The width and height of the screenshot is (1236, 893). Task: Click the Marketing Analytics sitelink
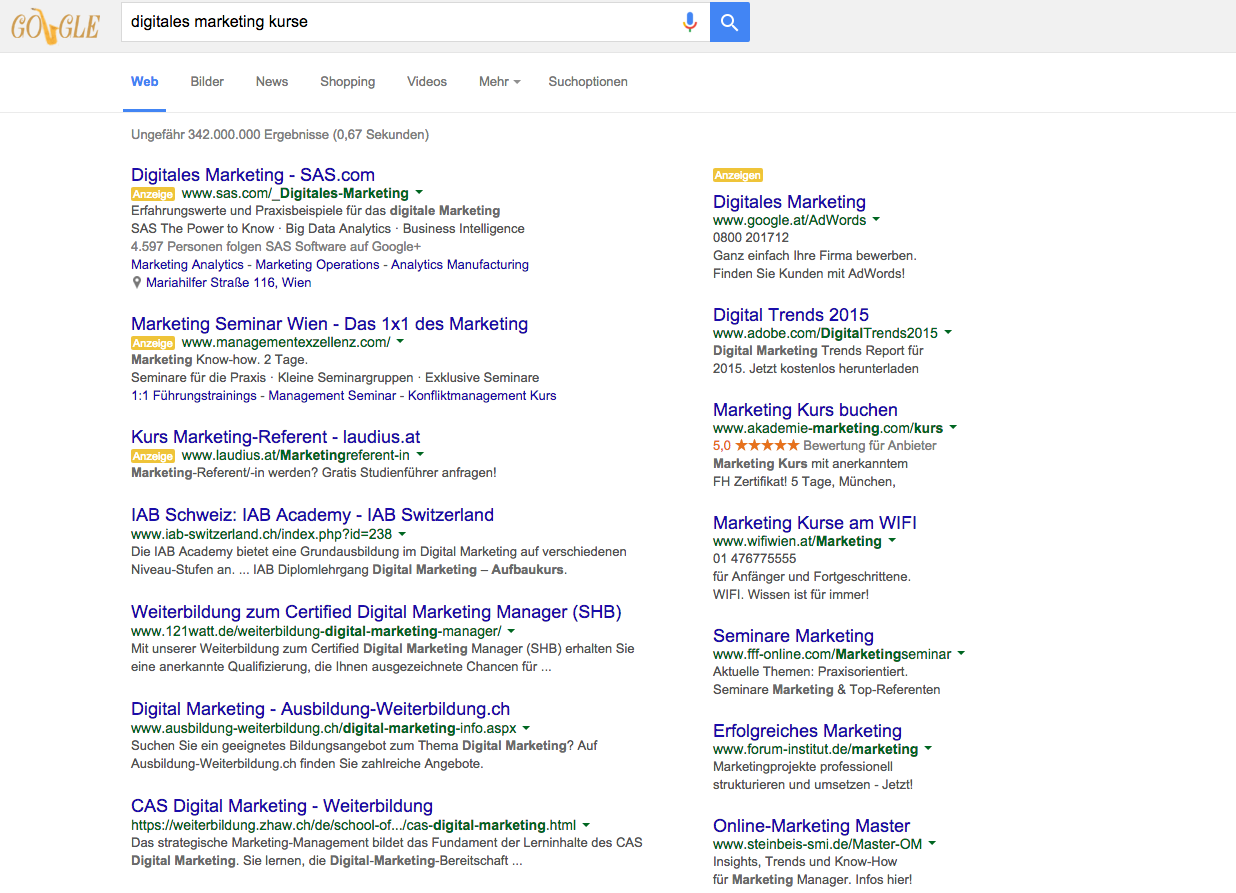pos(187,265)
